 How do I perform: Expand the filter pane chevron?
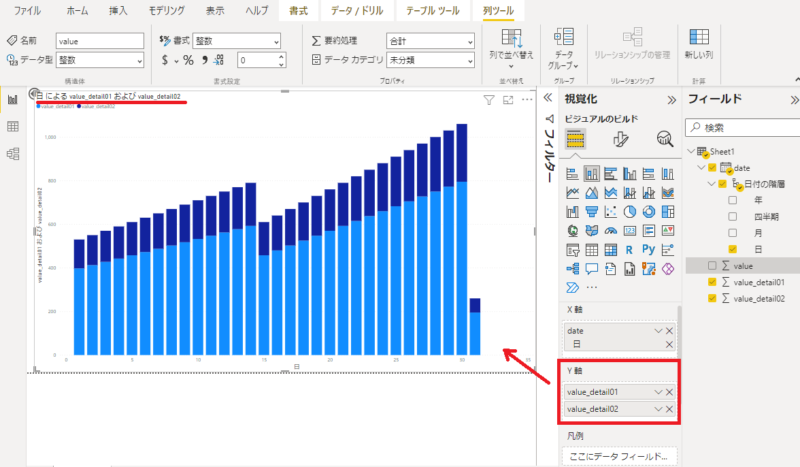548,98
